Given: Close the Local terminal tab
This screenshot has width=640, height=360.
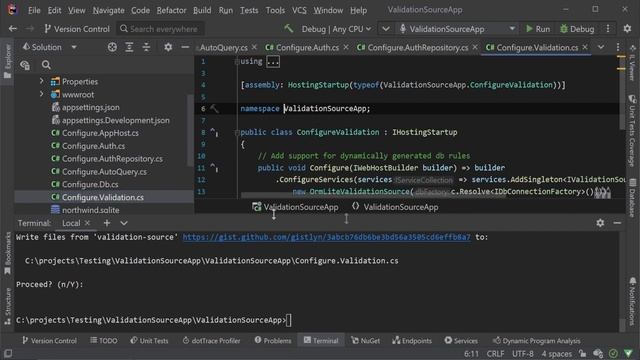Looking at the screenshot, I should tap(87, 223).
